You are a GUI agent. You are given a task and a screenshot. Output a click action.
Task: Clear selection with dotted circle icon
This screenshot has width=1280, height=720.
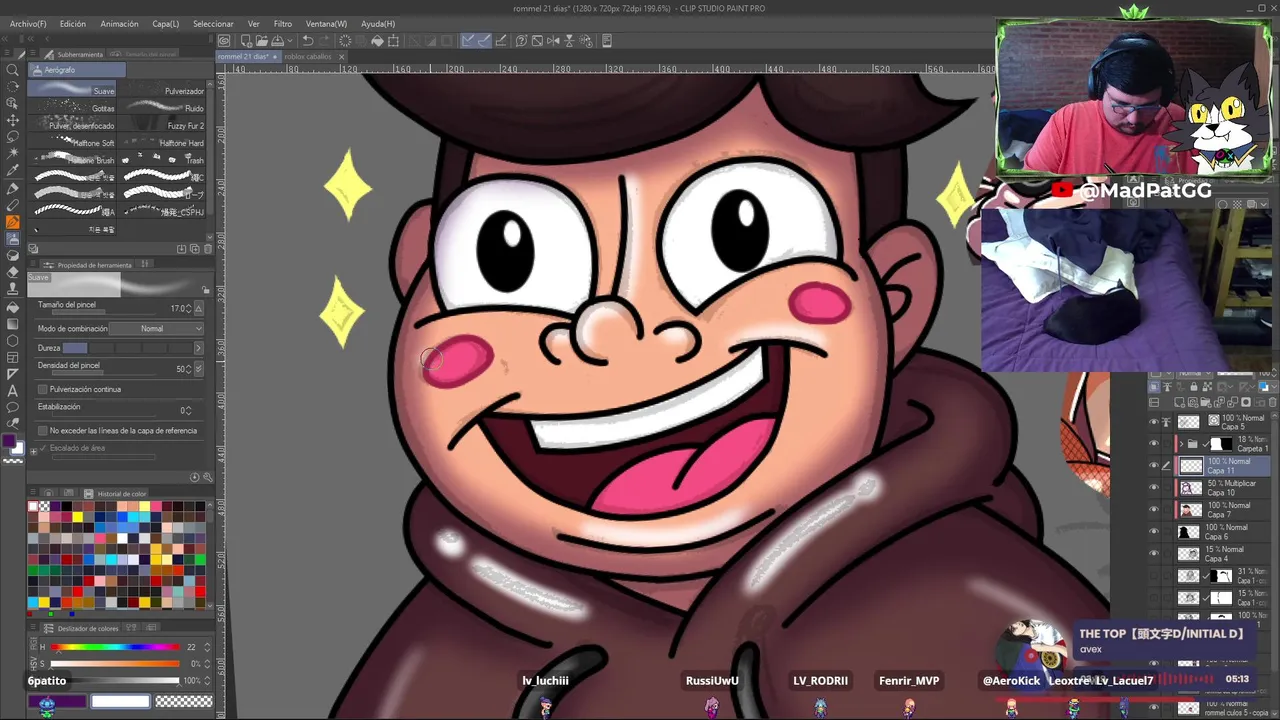(345, 41)
